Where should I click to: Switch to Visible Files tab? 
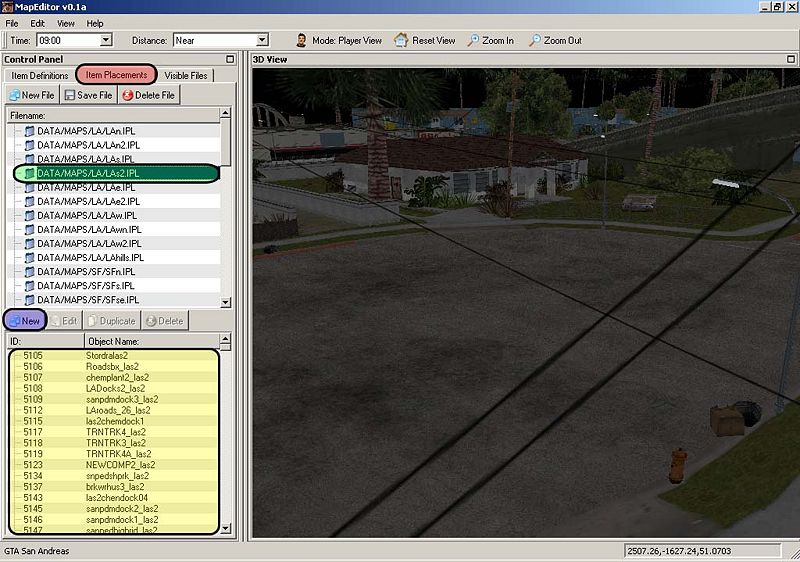[186, 75]
